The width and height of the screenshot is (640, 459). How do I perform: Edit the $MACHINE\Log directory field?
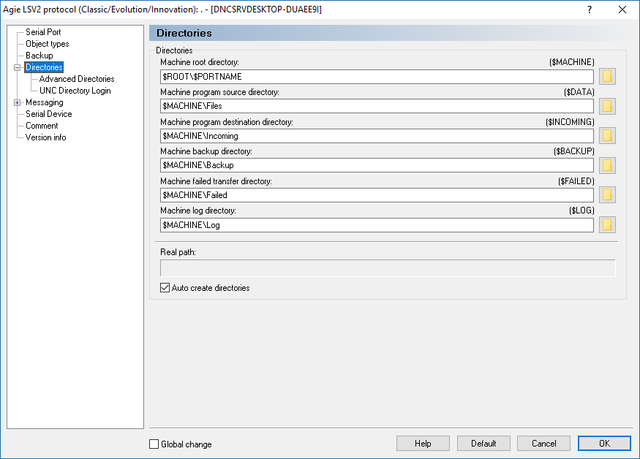pyautogui.click(x=377, y=225)
